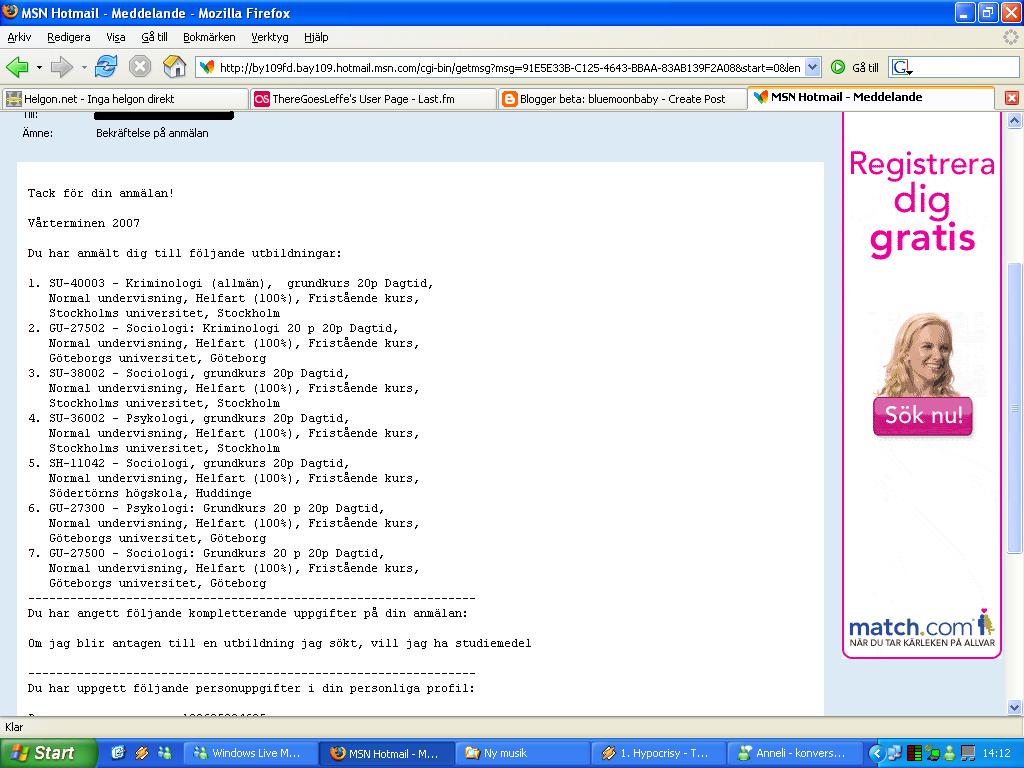Image resolution: width=1024 pixels, height=768 pixels.
Task: Click the Forward arrow button
Action: coord(62,67)
